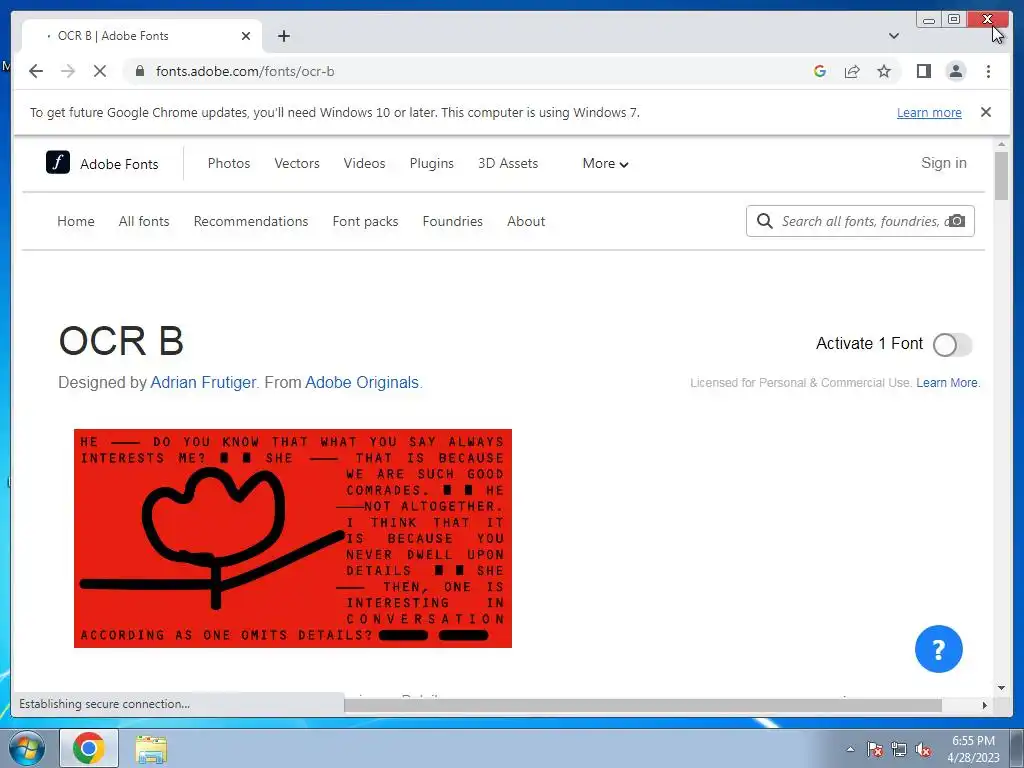Image resolution: width=1024 pixels, height=768 pixels.
Task: Open the Windows Start menu
Action: [26, 748]
